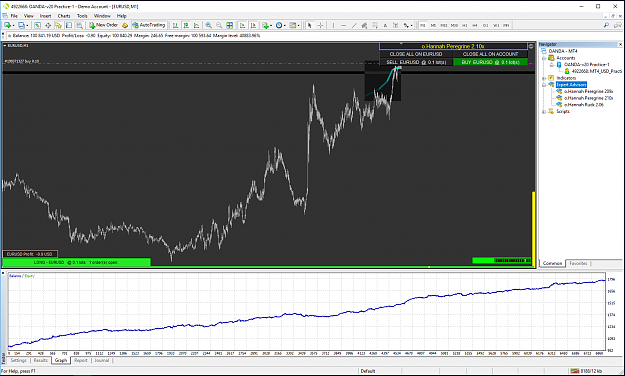625x376 pixels.
Task: Switch to the Navigator Favorites tab
Action: pyautogui.click(x=578, y=264)
